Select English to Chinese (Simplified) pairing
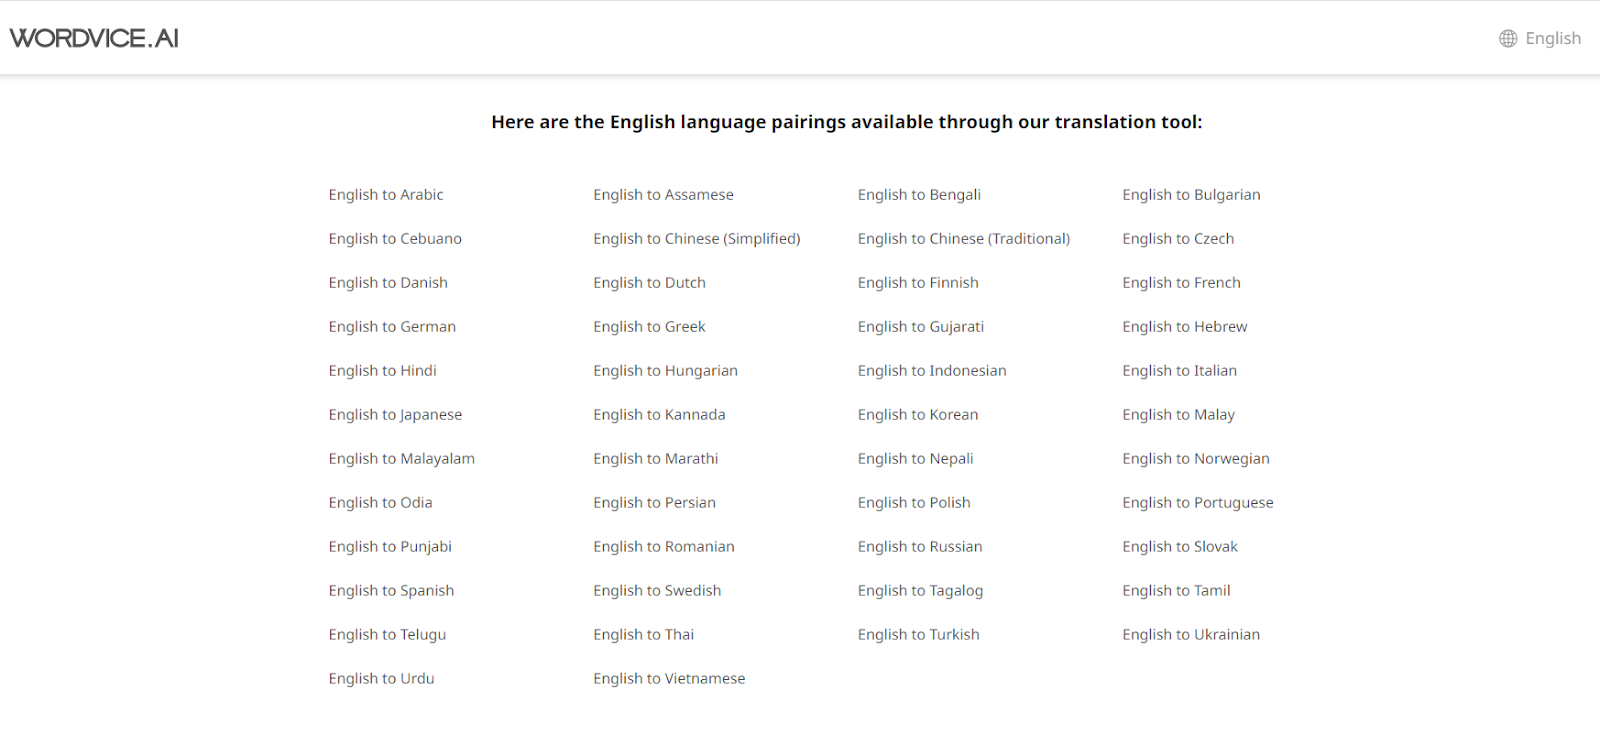 (x=696, y=239)
